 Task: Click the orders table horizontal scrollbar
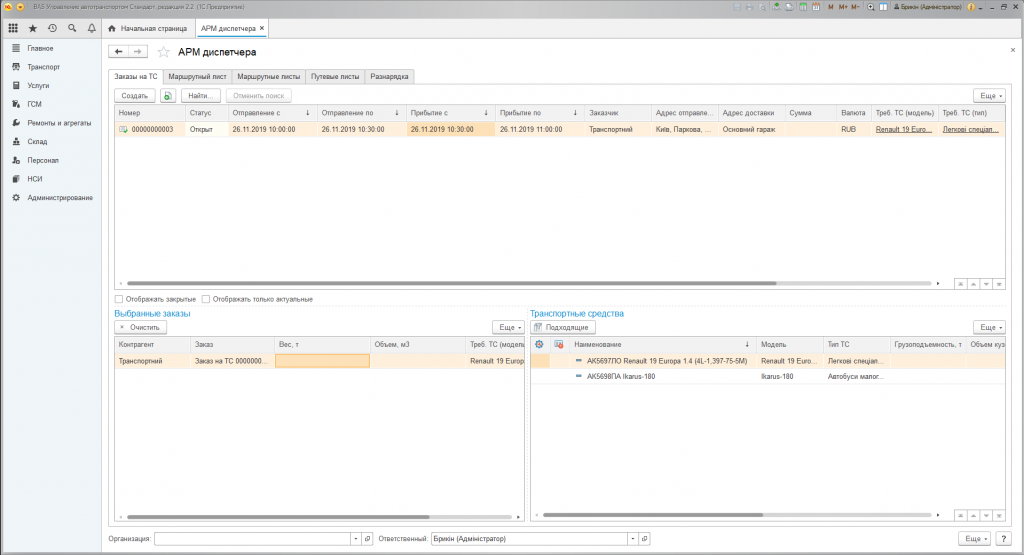point(451,283)
